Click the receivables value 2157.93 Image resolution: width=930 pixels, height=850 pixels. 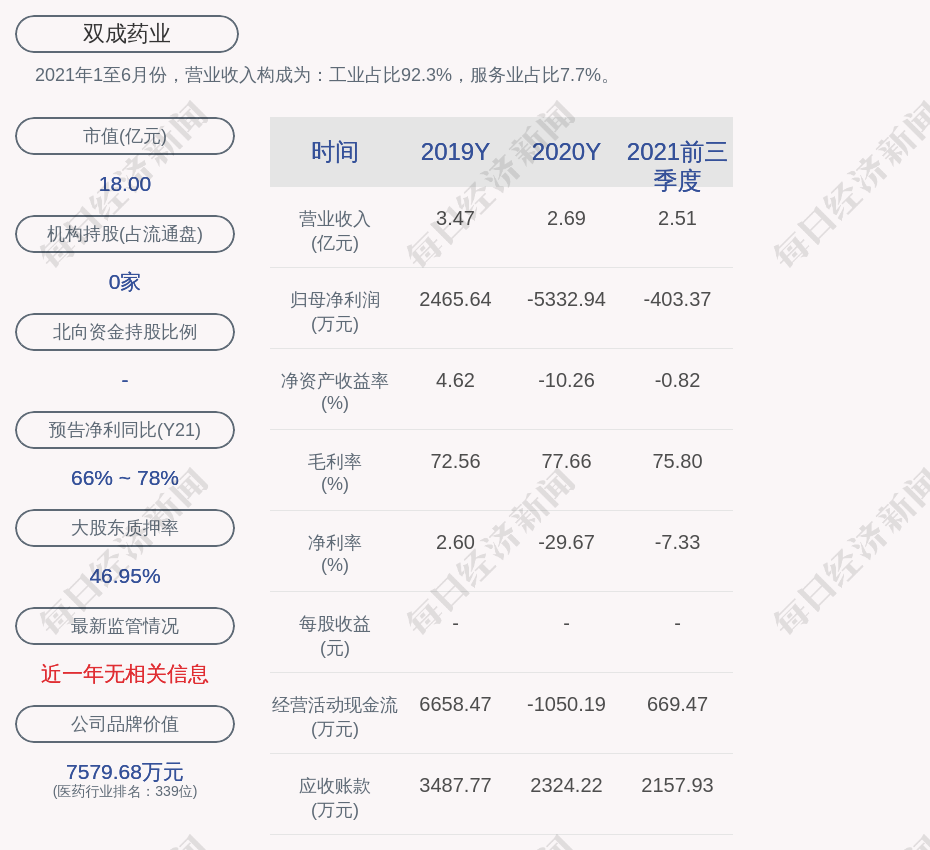(677, 785)
